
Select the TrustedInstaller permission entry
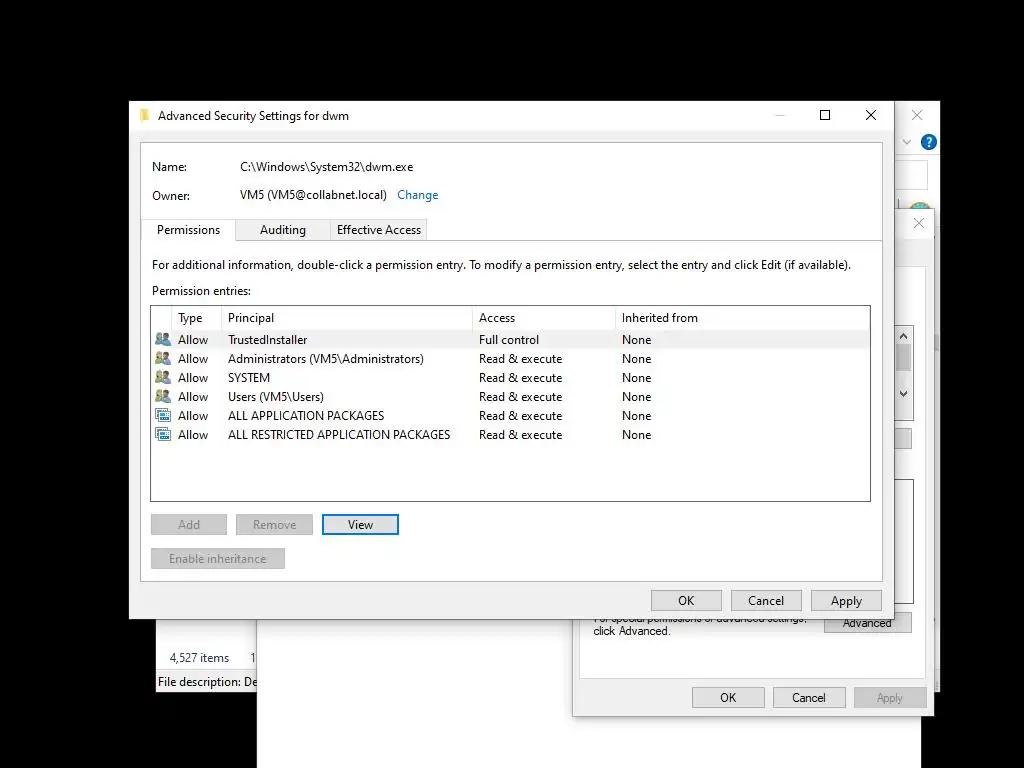pyautogui.click(x=510, y=340)
